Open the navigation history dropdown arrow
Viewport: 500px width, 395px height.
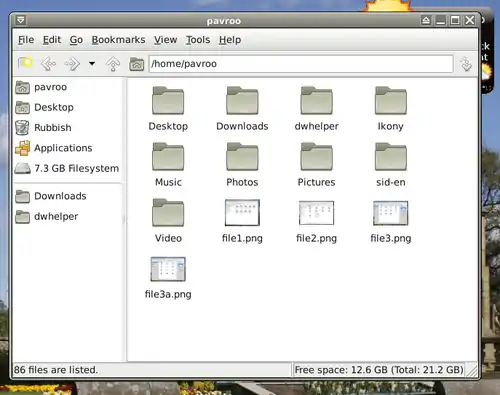[92, 63]
